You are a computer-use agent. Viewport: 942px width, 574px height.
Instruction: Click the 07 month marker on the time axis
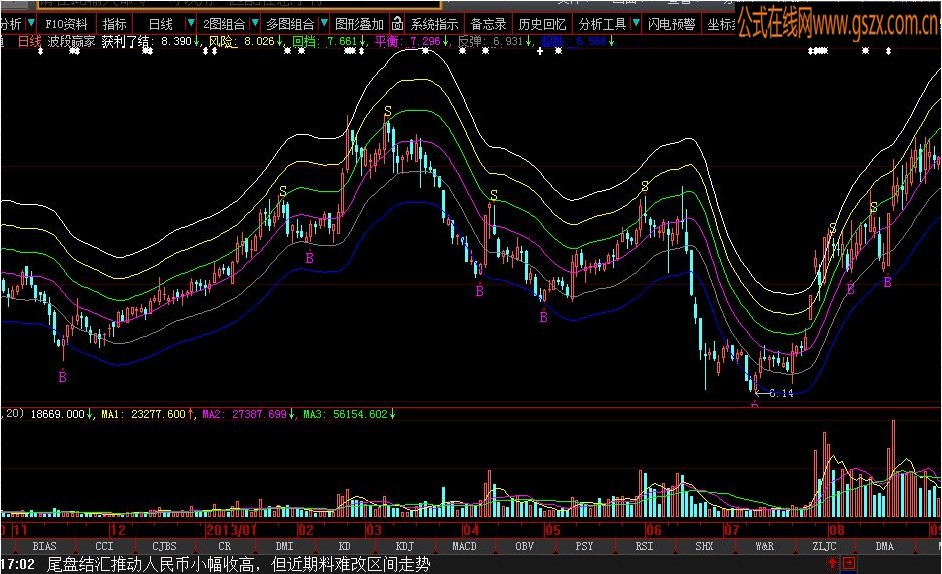tap(731, 530)
